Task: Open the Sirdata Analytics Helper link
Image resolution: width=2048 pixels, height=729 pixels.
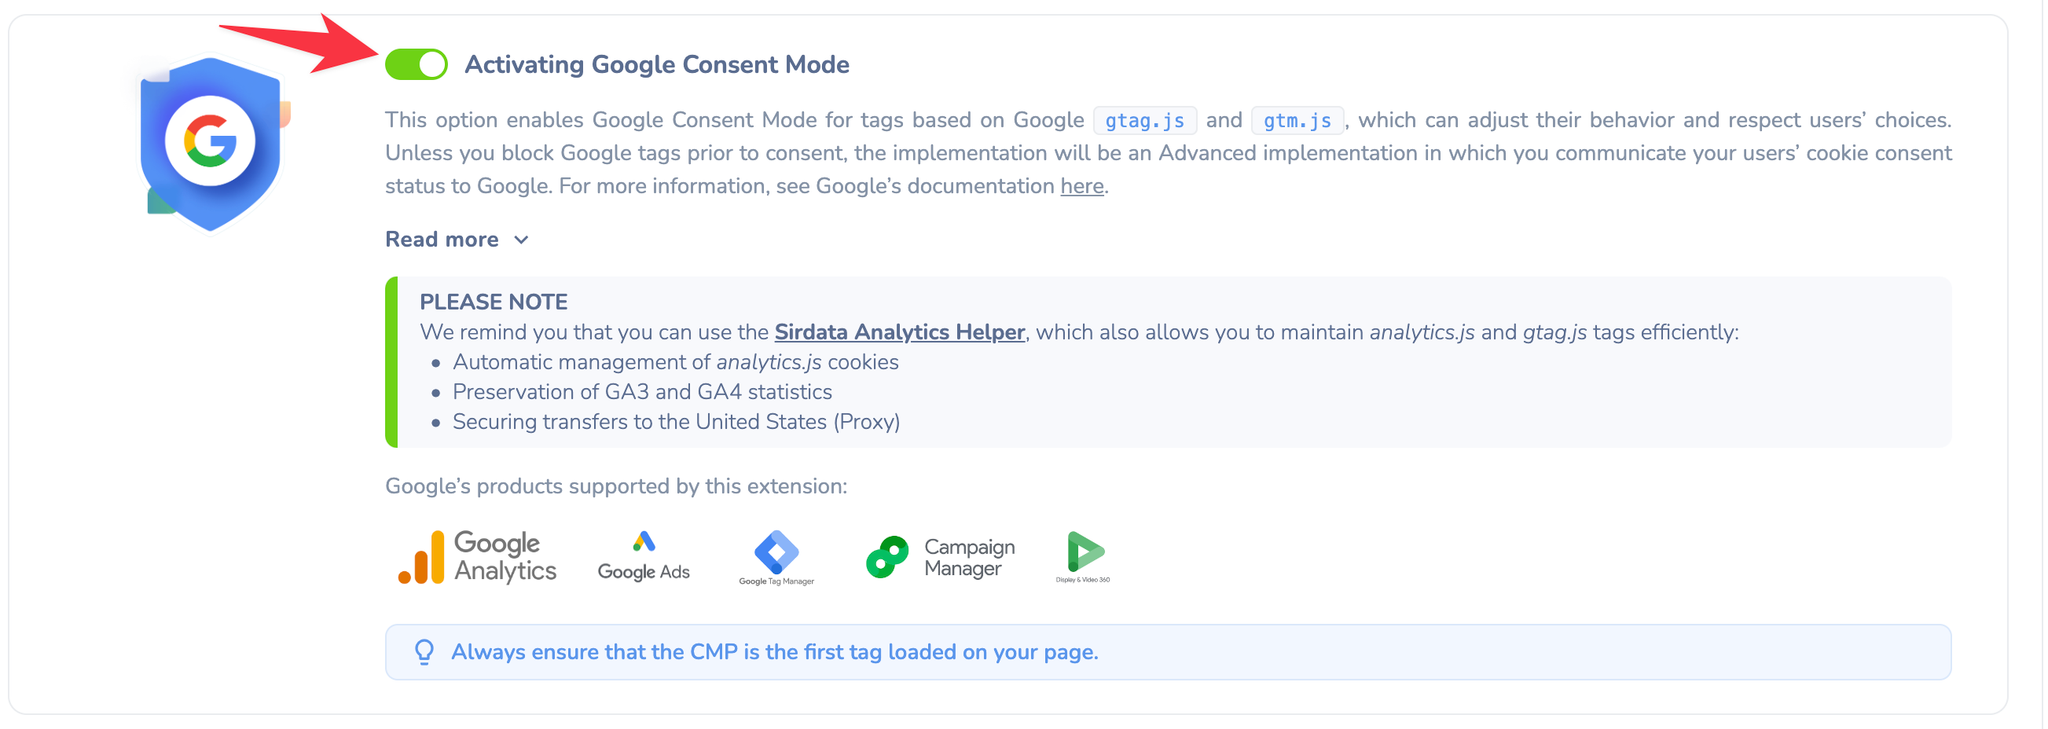Action: pos(900,332)
